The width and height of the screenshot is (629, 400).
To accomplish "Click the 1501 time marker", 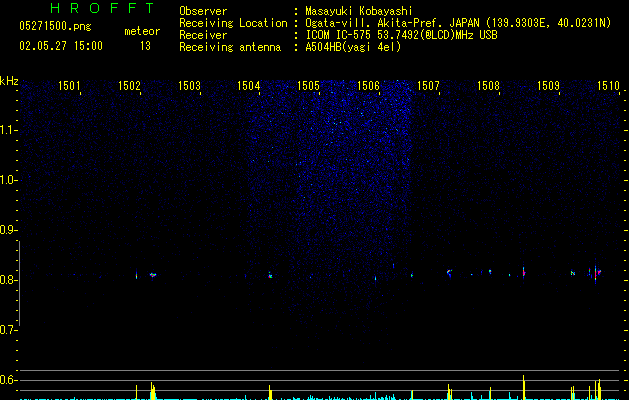I will coord(69,86).
